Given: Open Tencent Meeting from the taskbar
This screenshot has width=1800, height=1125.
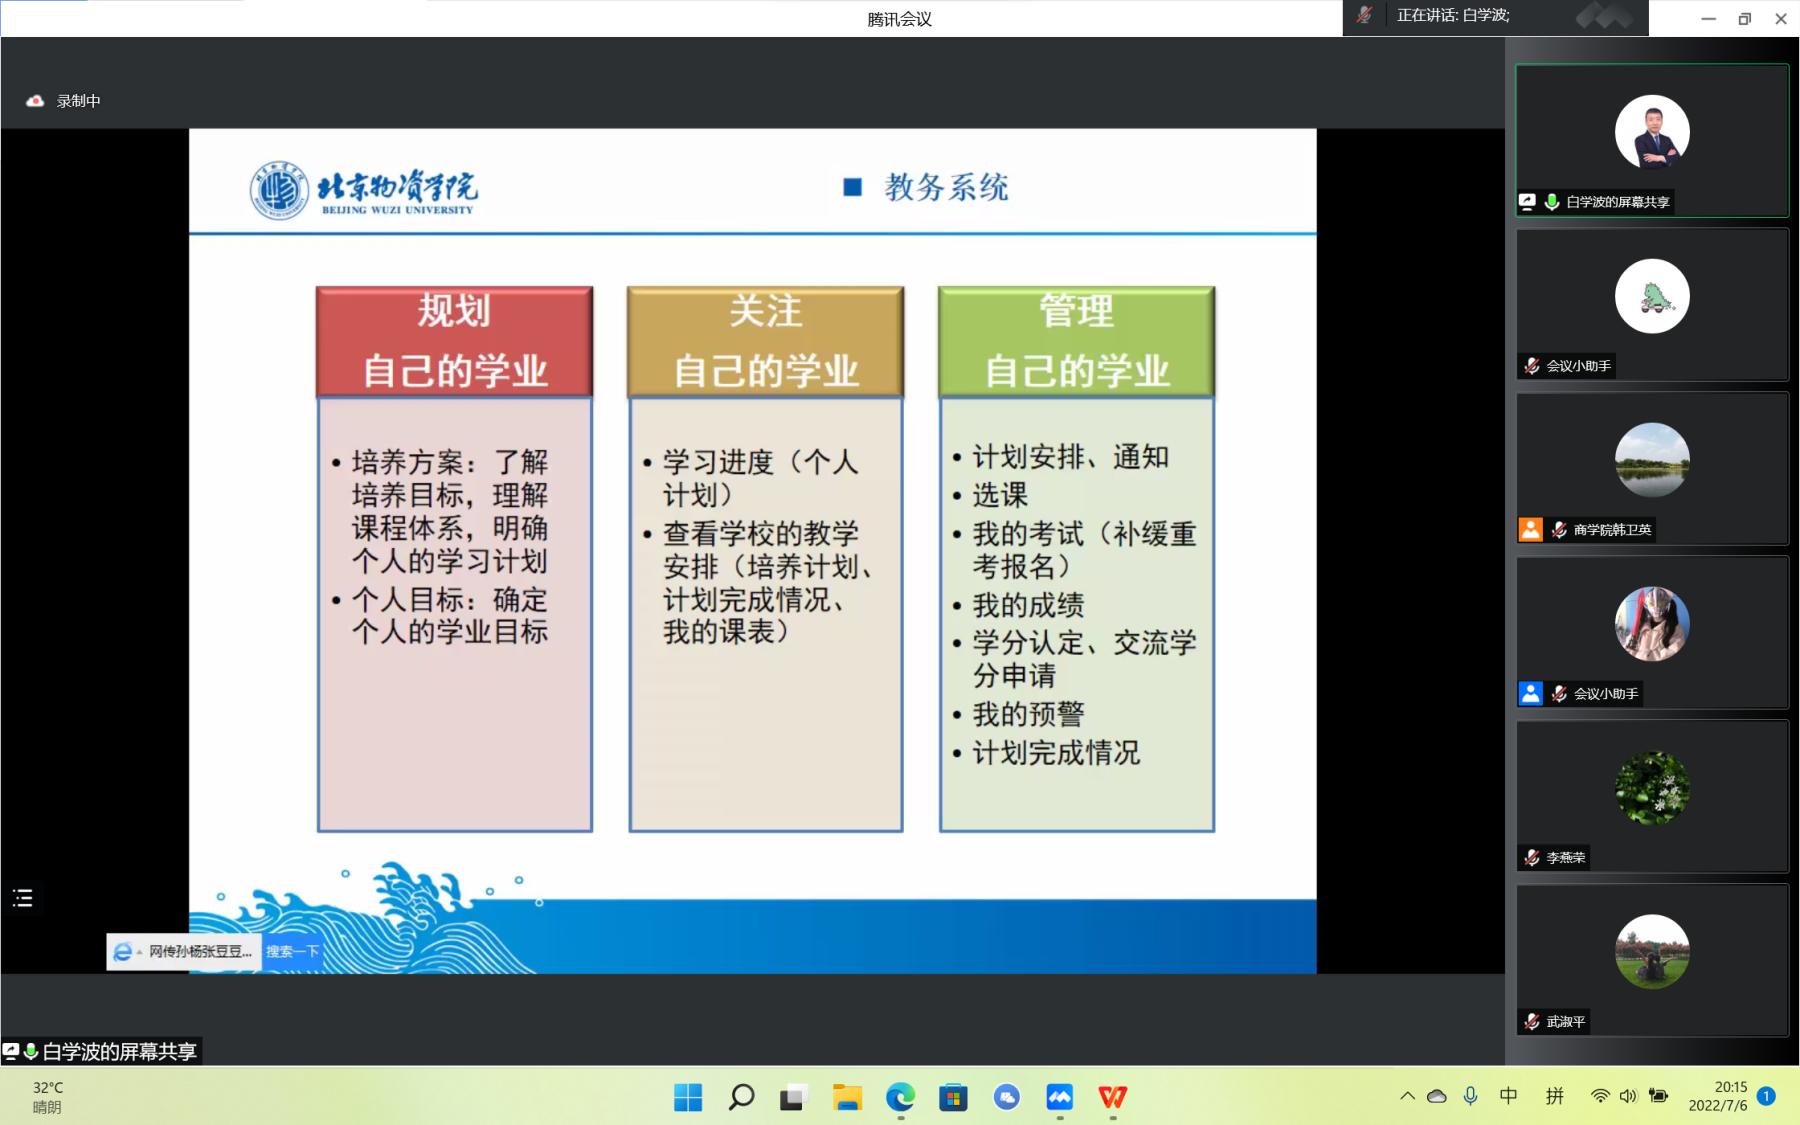Looking at the screenshot, I should point(1059,1097).
